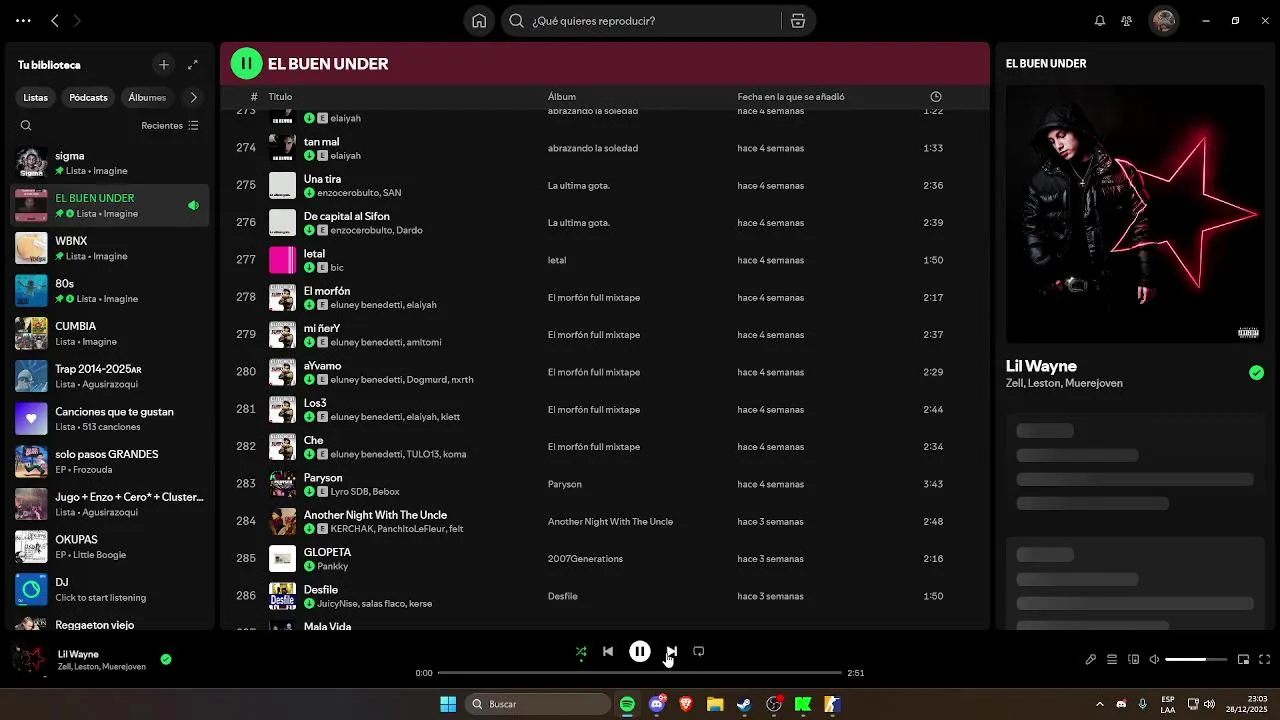Image resolution: width=1280 pixels, height=720 pixels.
Task: Open album link "La ultima gota." on Una tira
Action: (x=578, y=186)
